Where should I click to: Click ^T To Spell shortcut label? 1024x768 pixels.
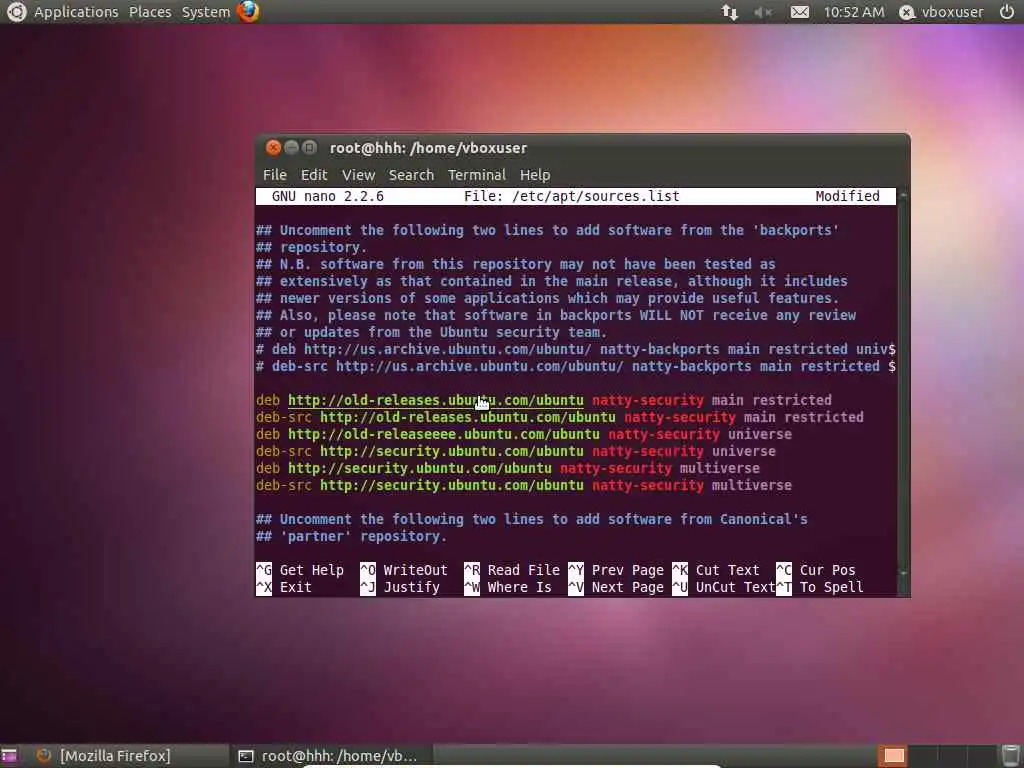pyautogui.click(x=820, y=587)
